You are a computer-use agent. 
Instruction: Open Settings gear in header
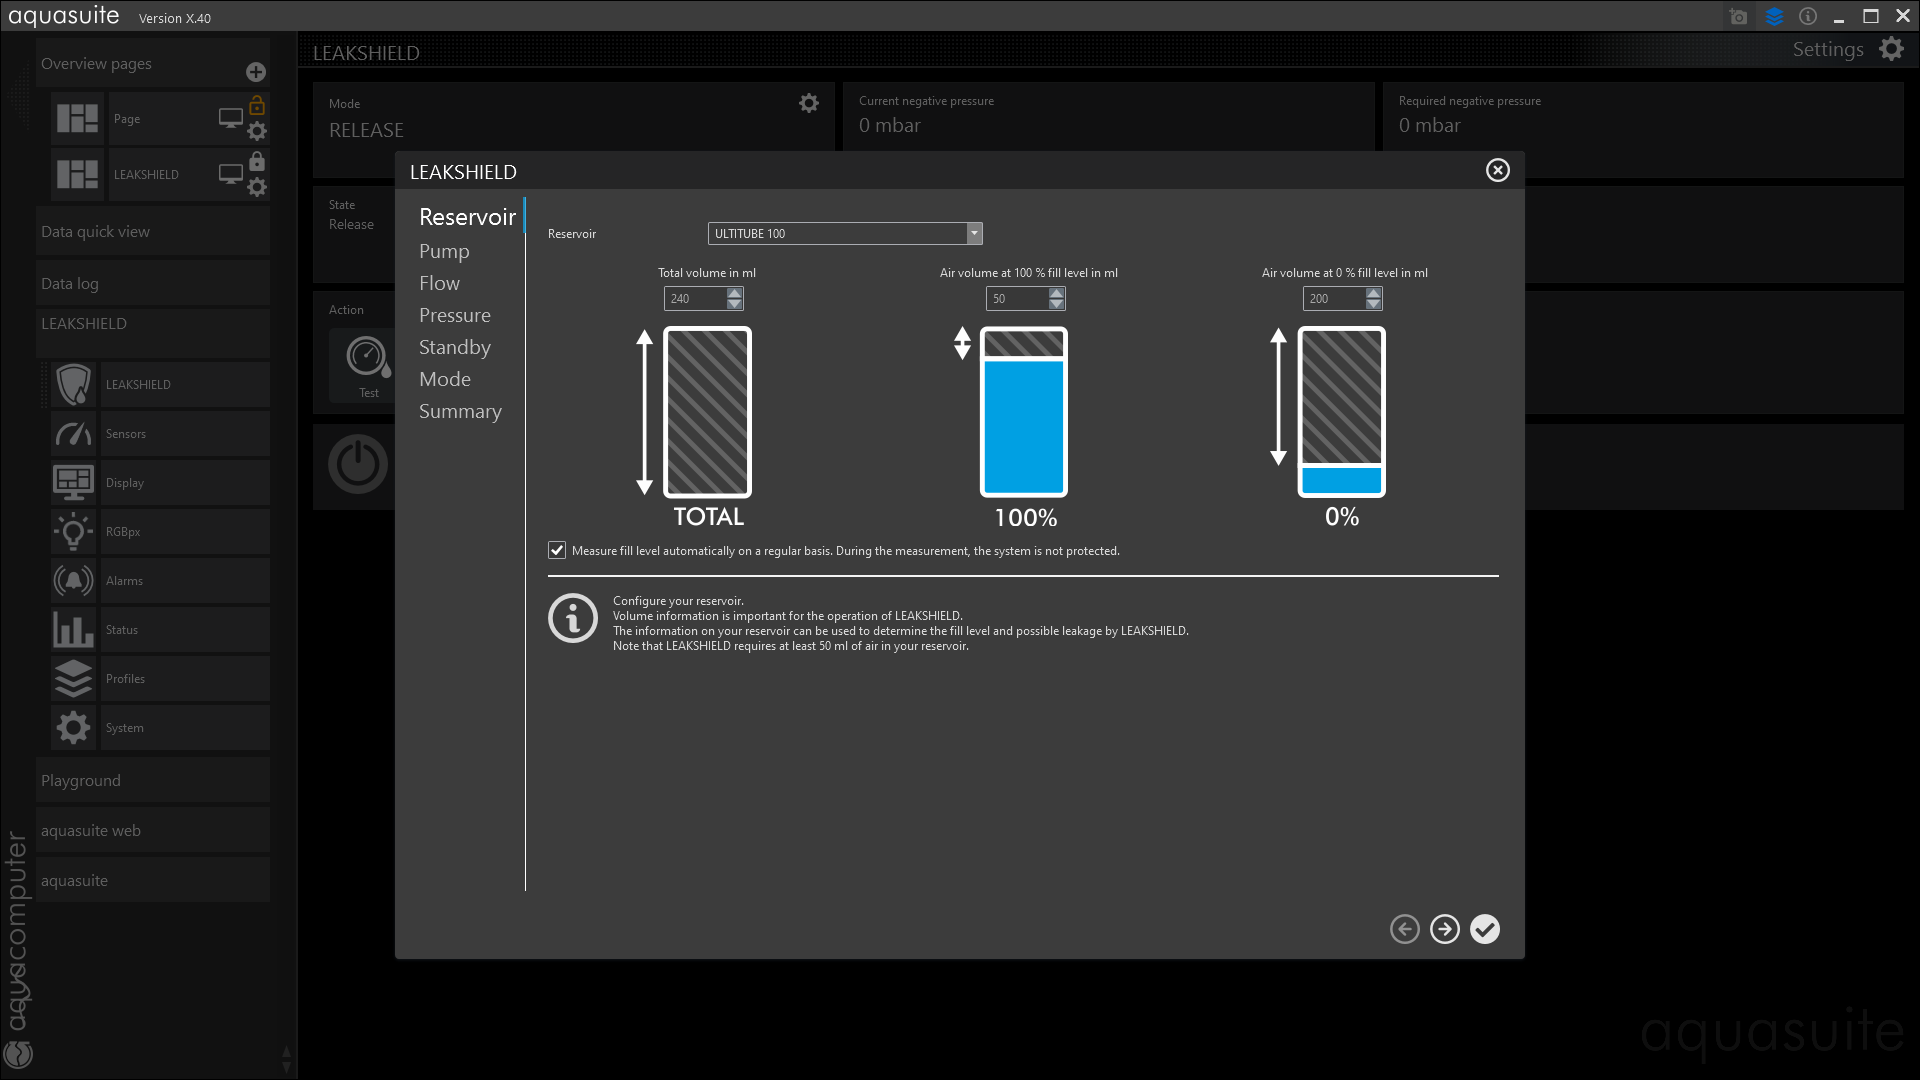(1891, 49)
